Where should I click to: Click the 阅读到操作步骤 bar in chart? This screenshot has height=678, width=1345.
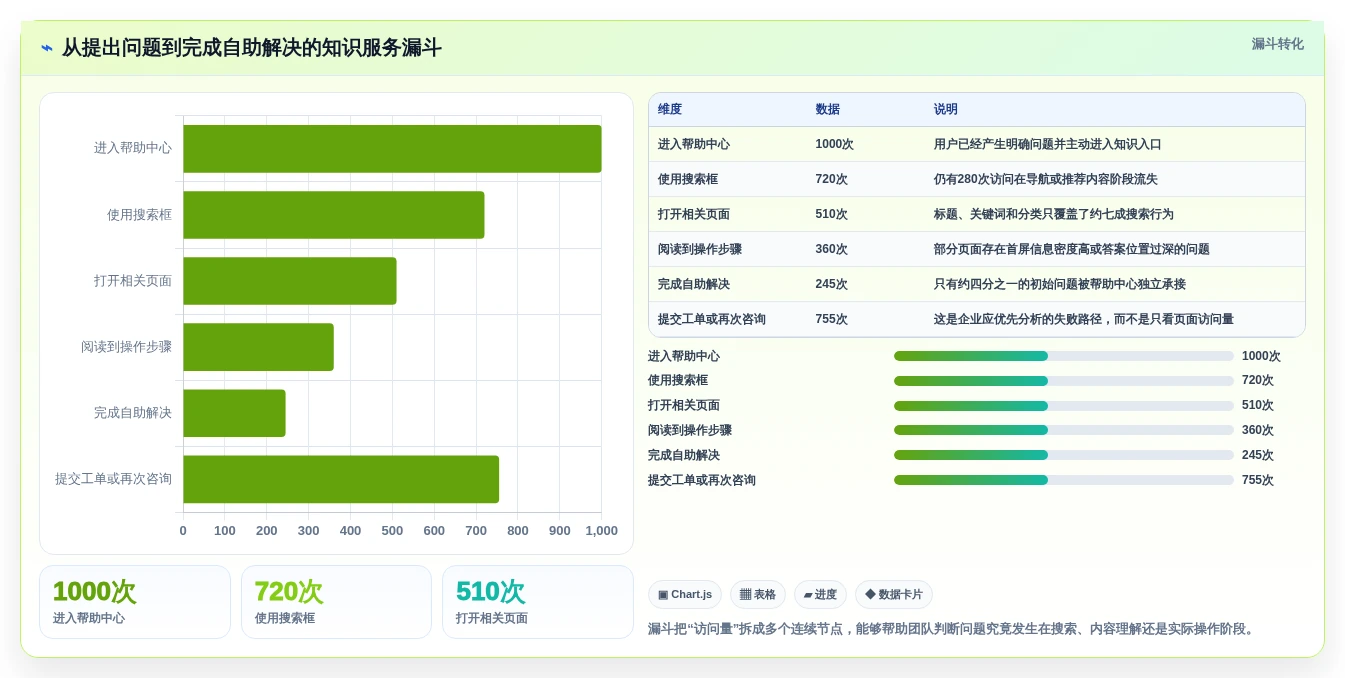(x=258, y=347)
